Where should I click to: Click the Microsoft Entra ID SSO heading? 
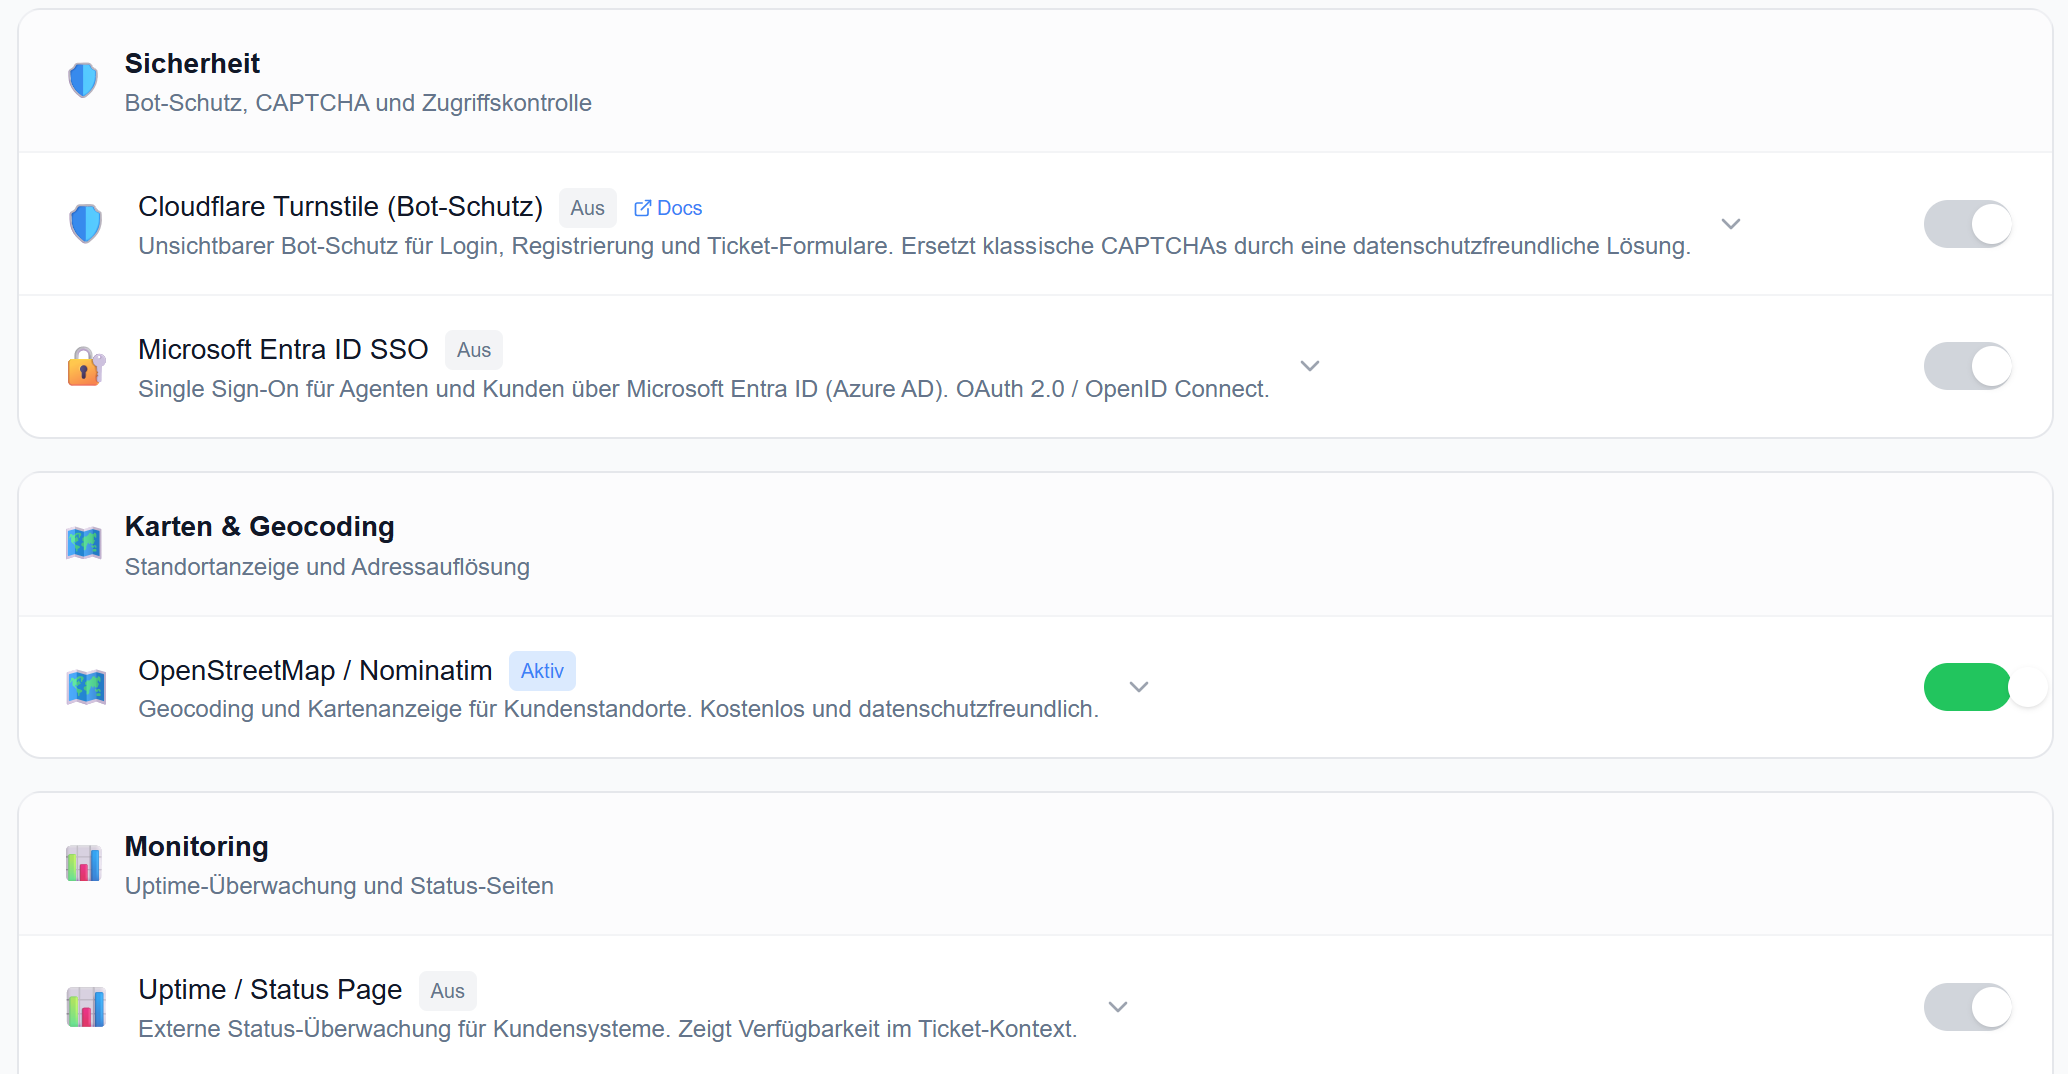point(283,349)
